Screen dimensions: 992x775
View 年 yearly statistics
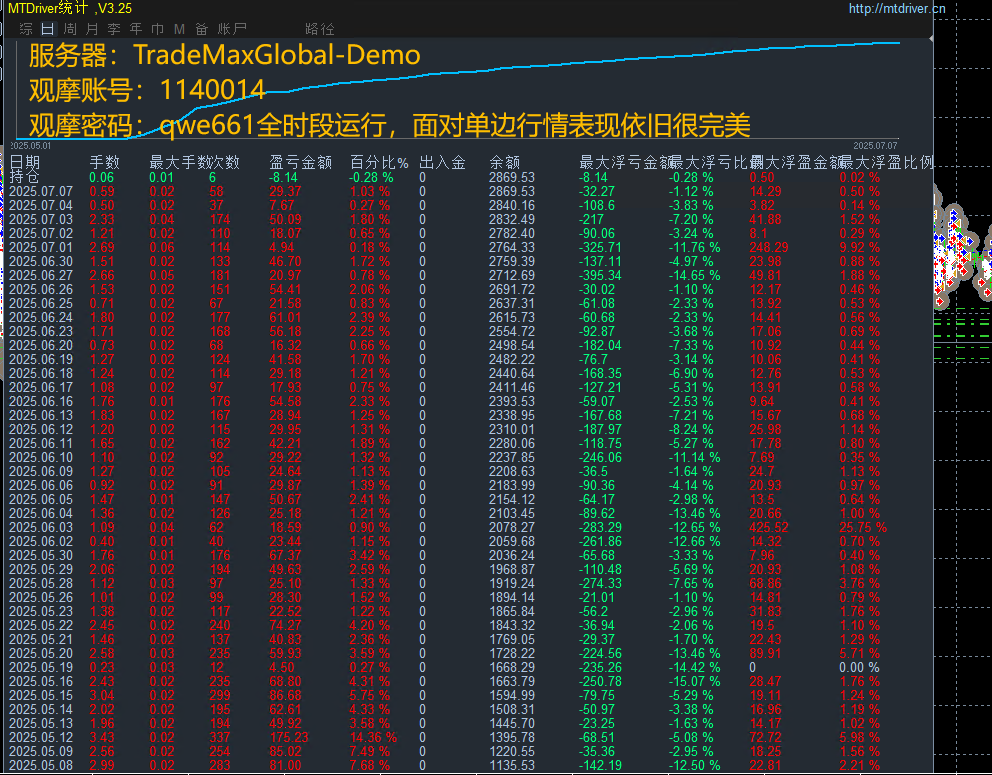point(135,29)
